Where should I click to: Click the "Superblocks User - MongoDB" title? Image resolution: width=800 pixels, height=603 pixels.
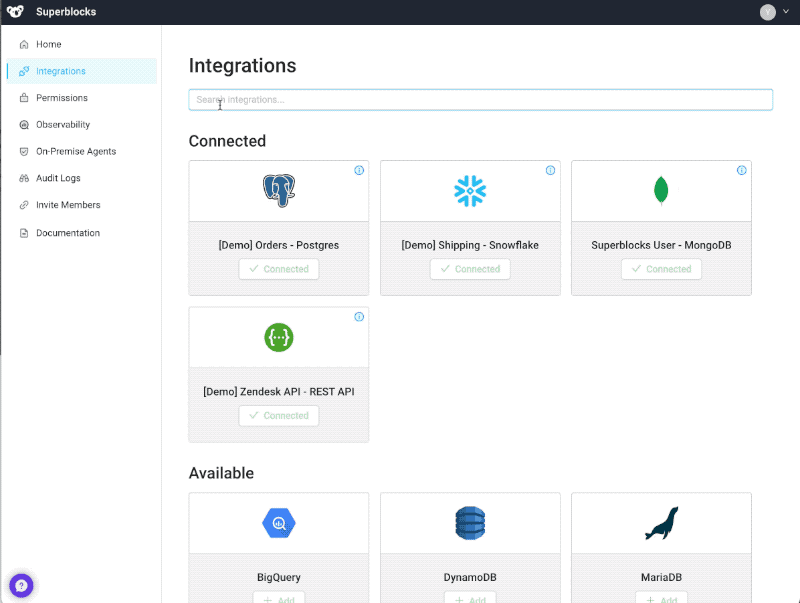661,245
